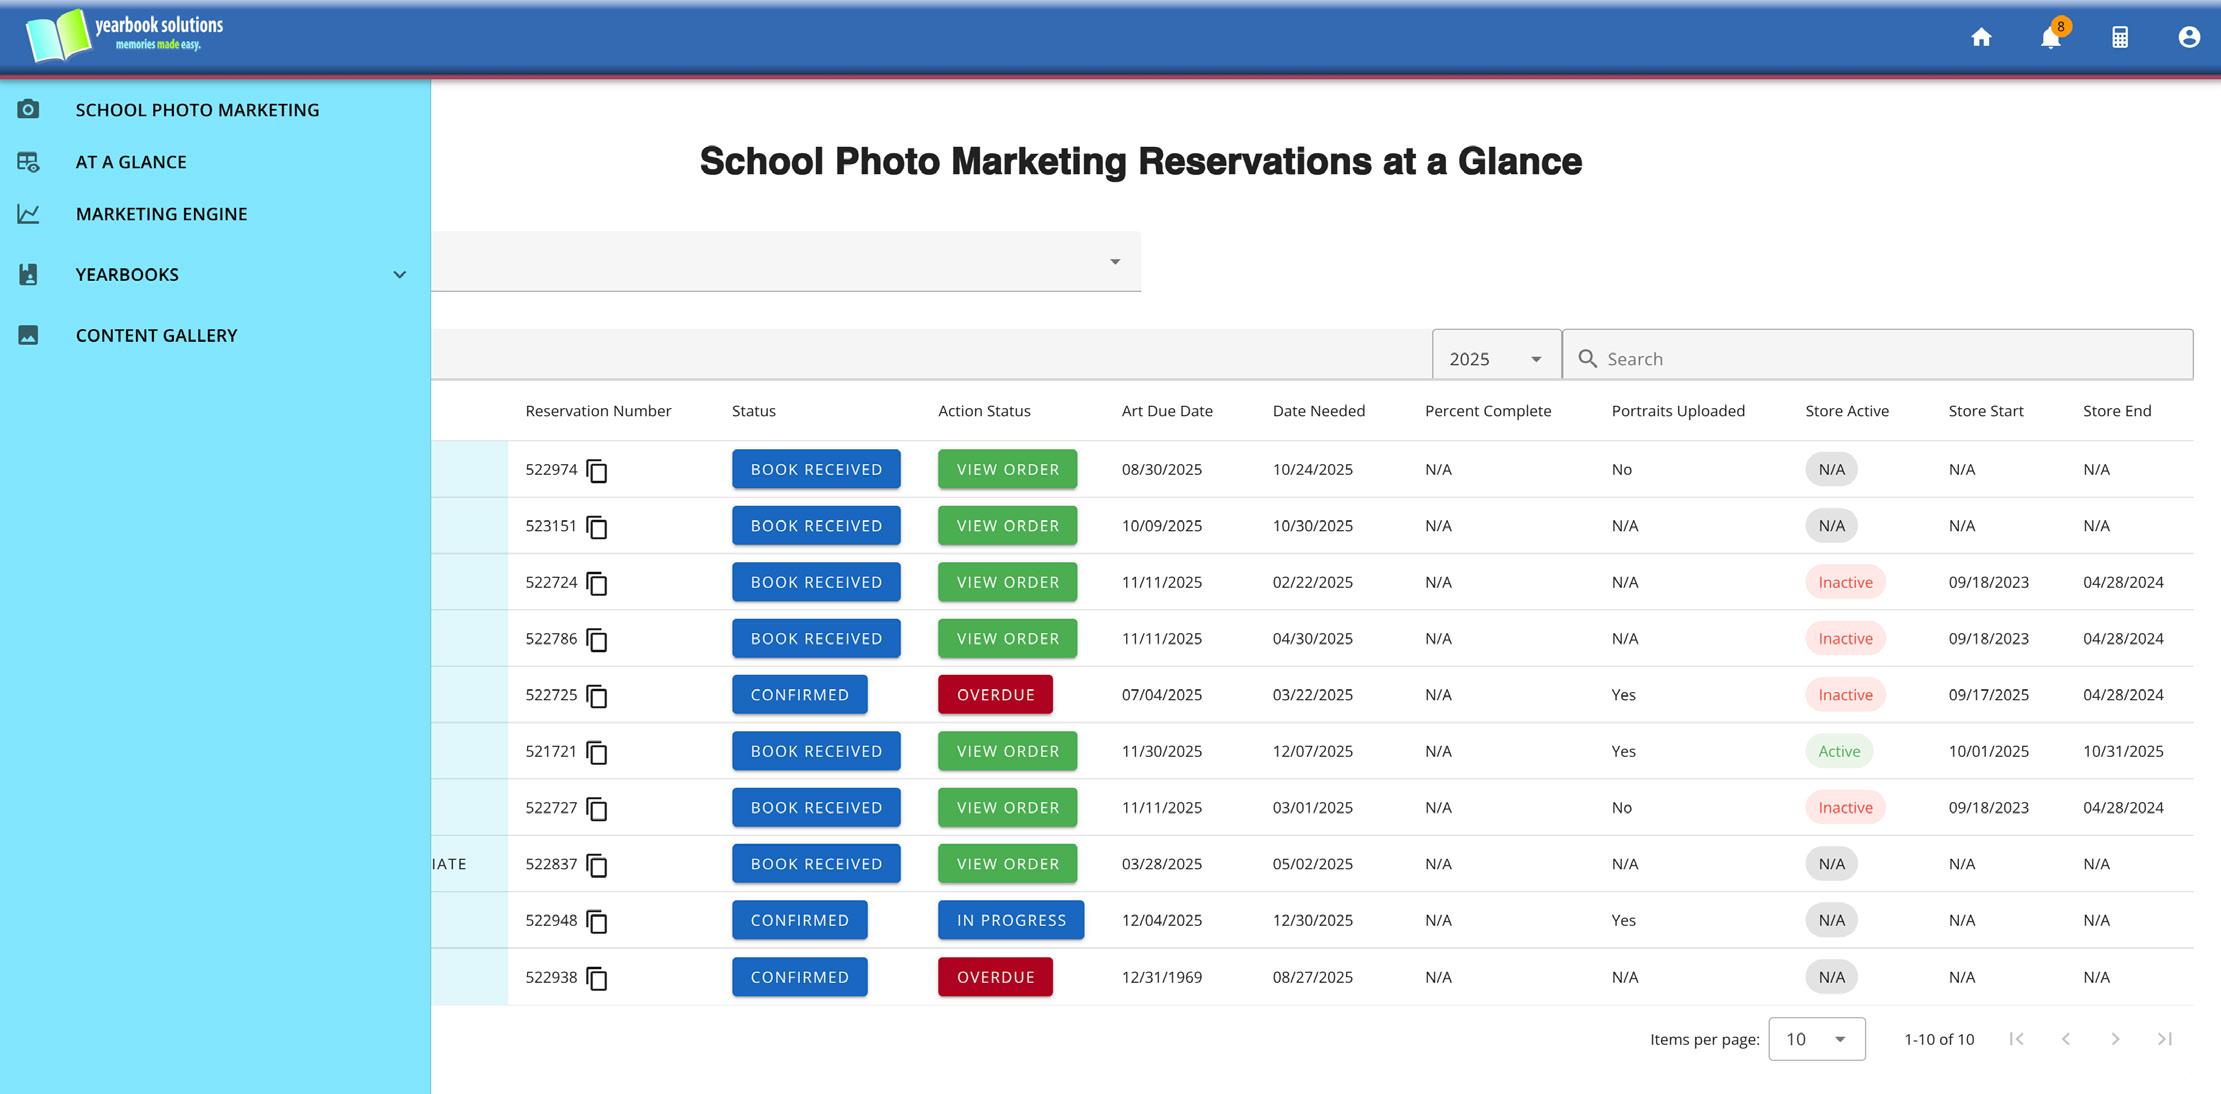Copy reservation number 522974

(597, 470)
